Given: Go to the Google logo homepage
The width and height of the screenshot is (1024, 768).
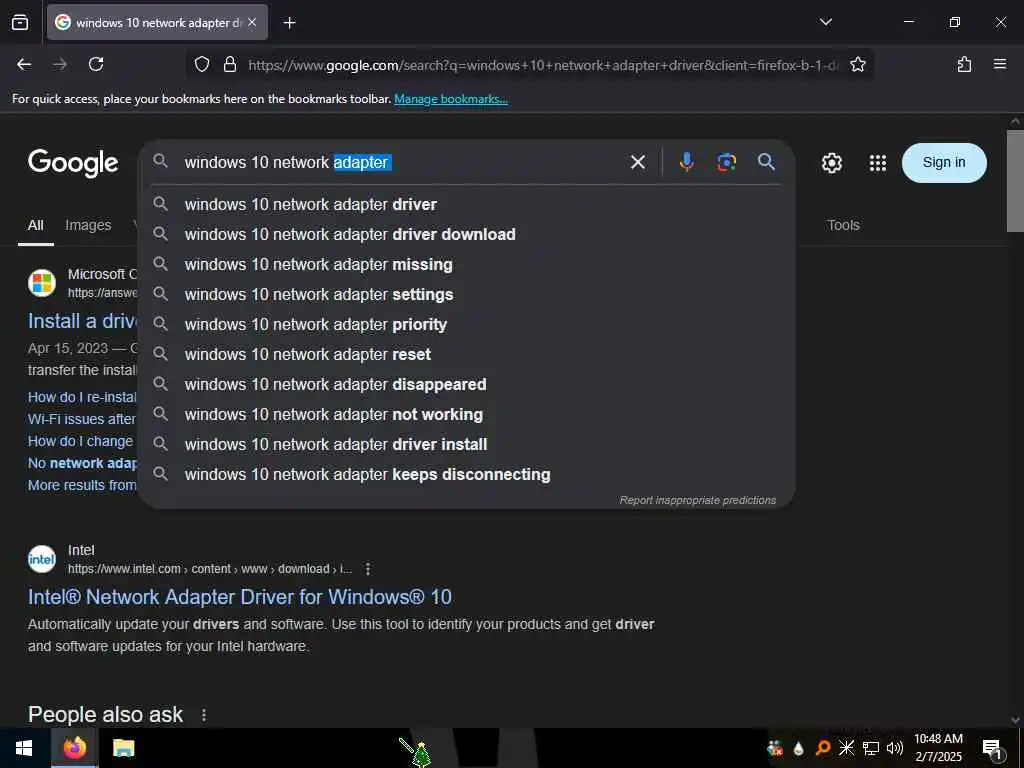Looking at the screenshot, I should [x=73, y=163].
